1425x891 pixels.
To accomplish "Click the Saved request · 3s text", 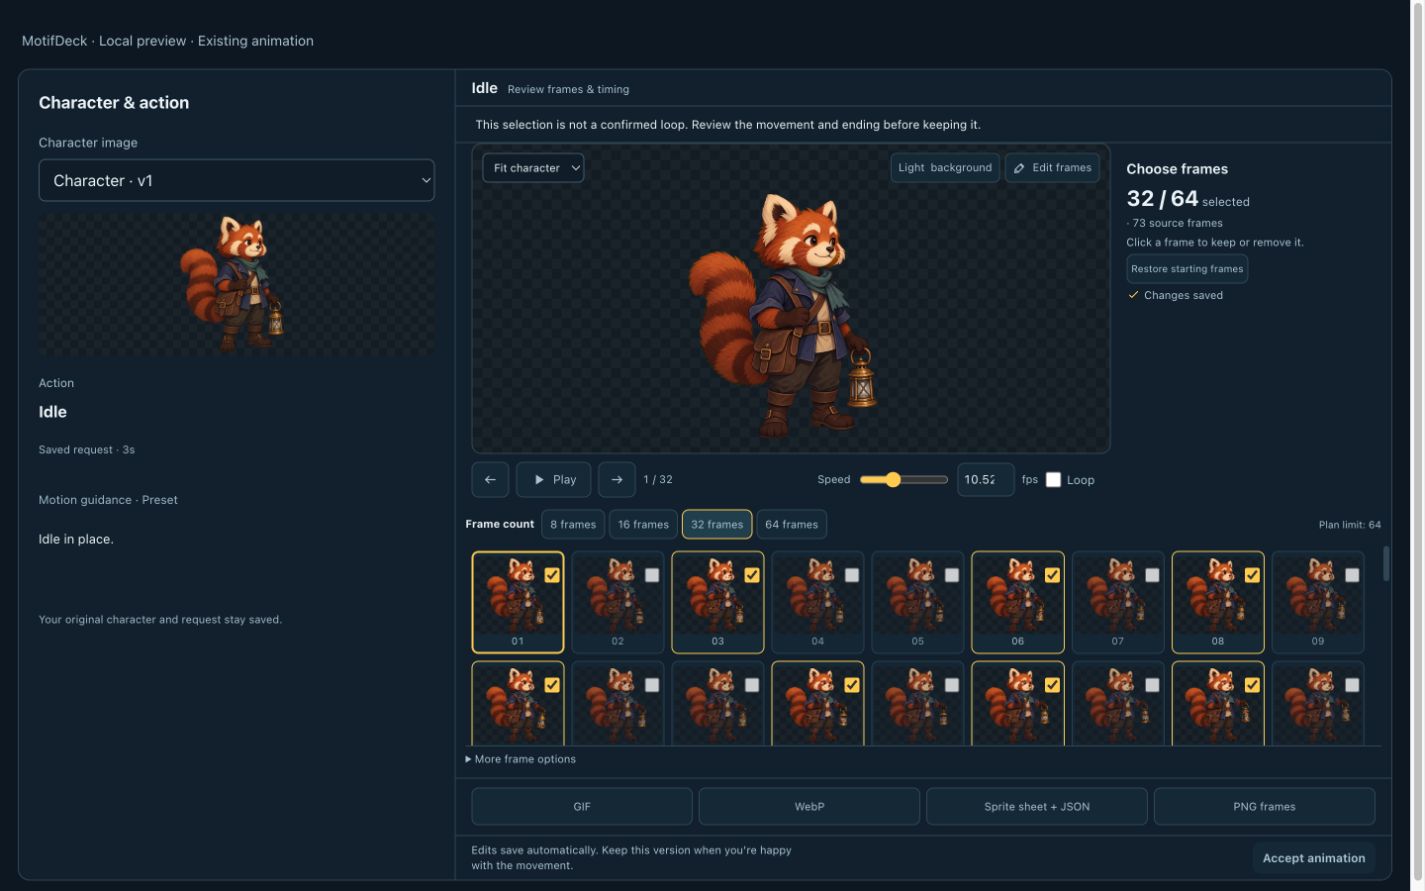I will coord(87,450).
